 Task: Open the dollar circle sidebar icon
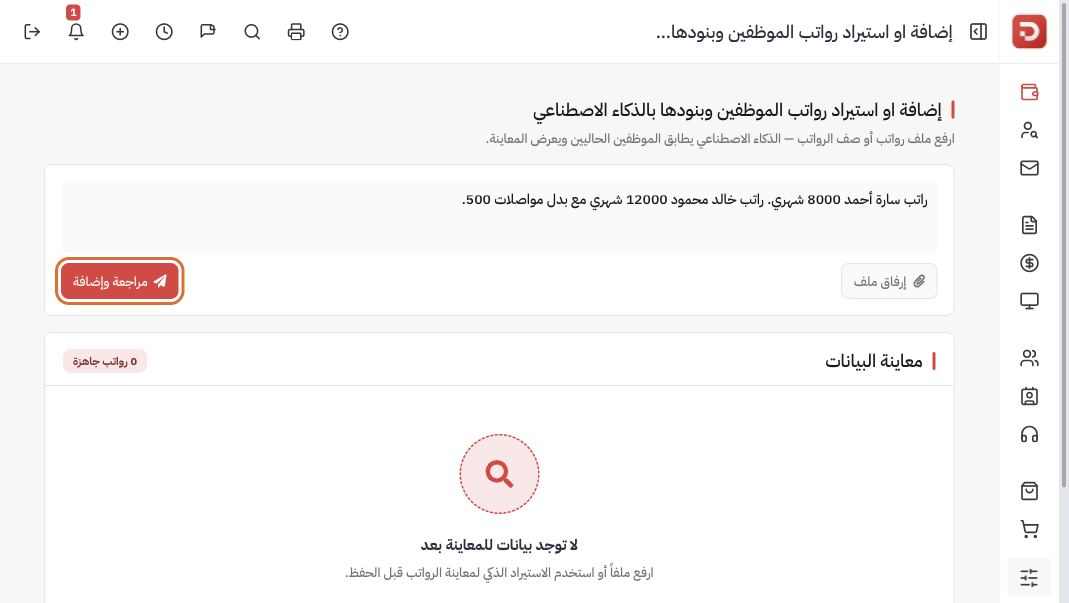1029,263
